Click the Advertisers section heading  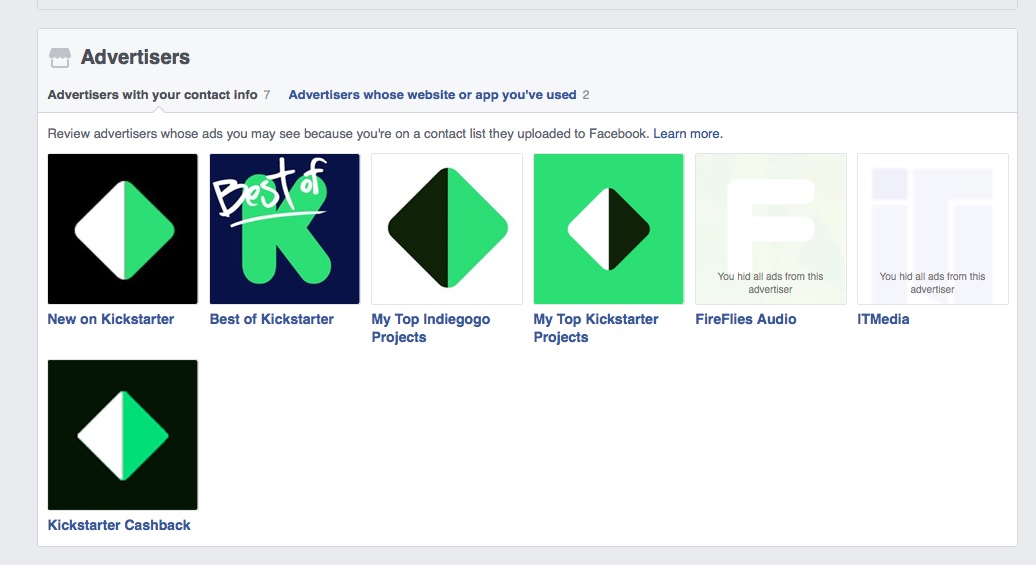(x=135, y=57)
